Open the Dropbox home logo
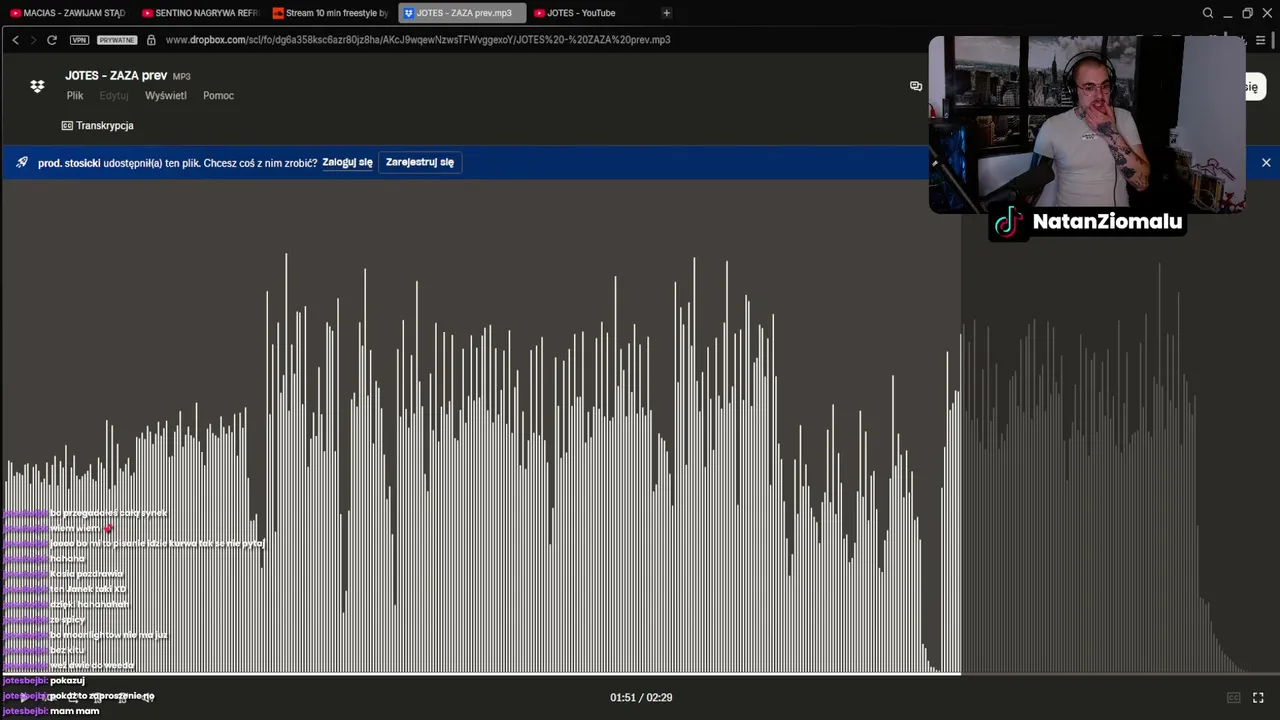Image resolution: width=1280 pixels, height=720 pixels. pyautogui.click(x=37, y=86)
